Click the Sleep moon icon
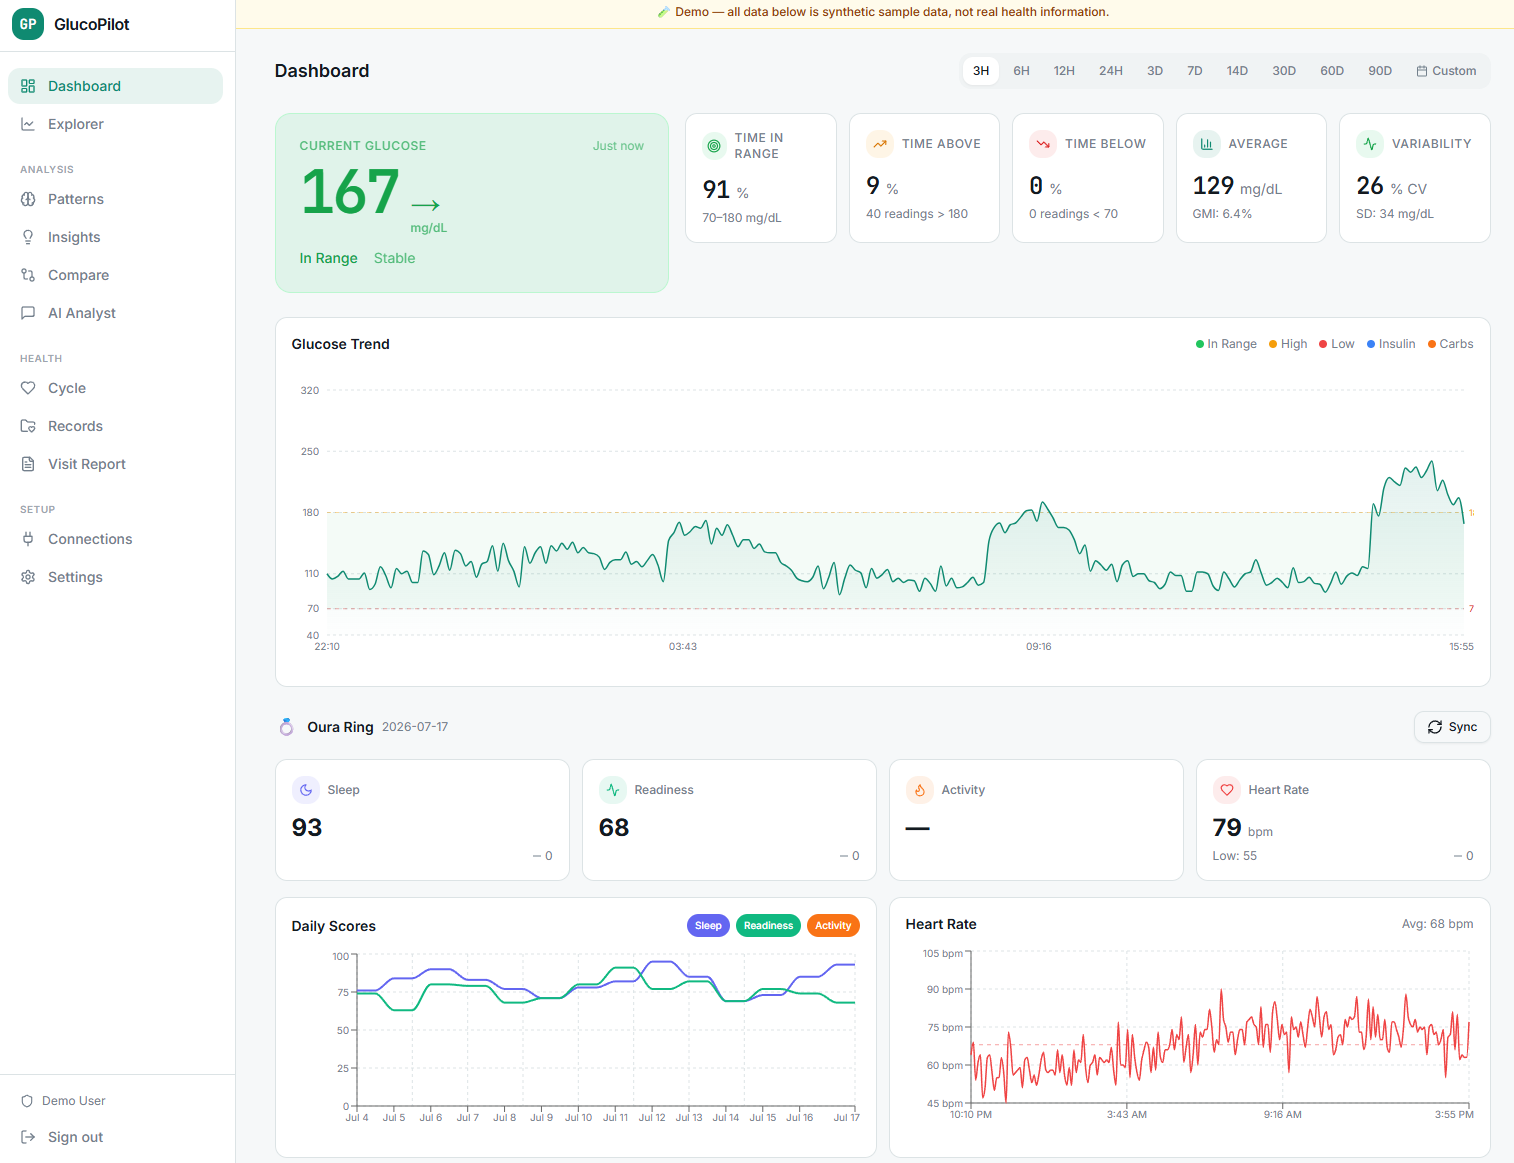Viewport: 1514px width, 1163px height. pyautogui.click(x=306, y=790)
